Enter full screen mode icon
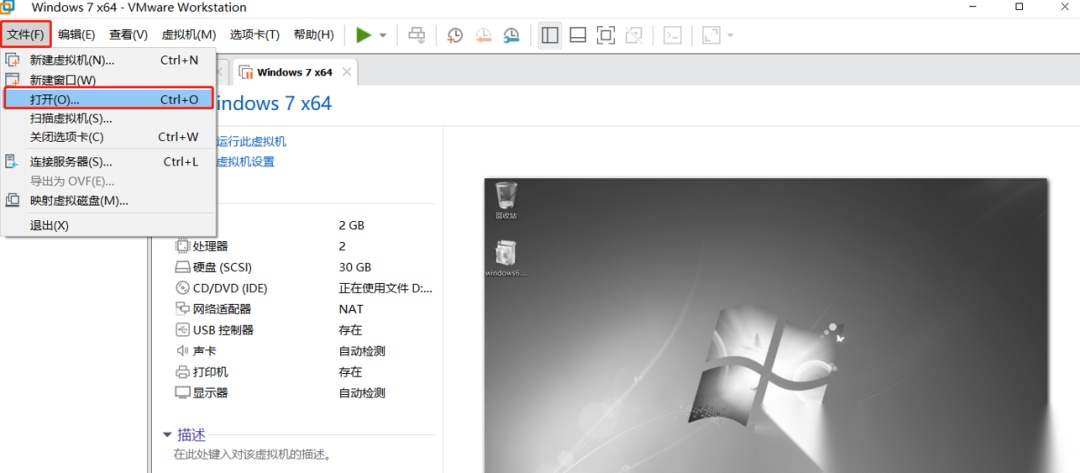Image resolution: width=1080 pixels, height=473 pixels. tap(605, 35)
